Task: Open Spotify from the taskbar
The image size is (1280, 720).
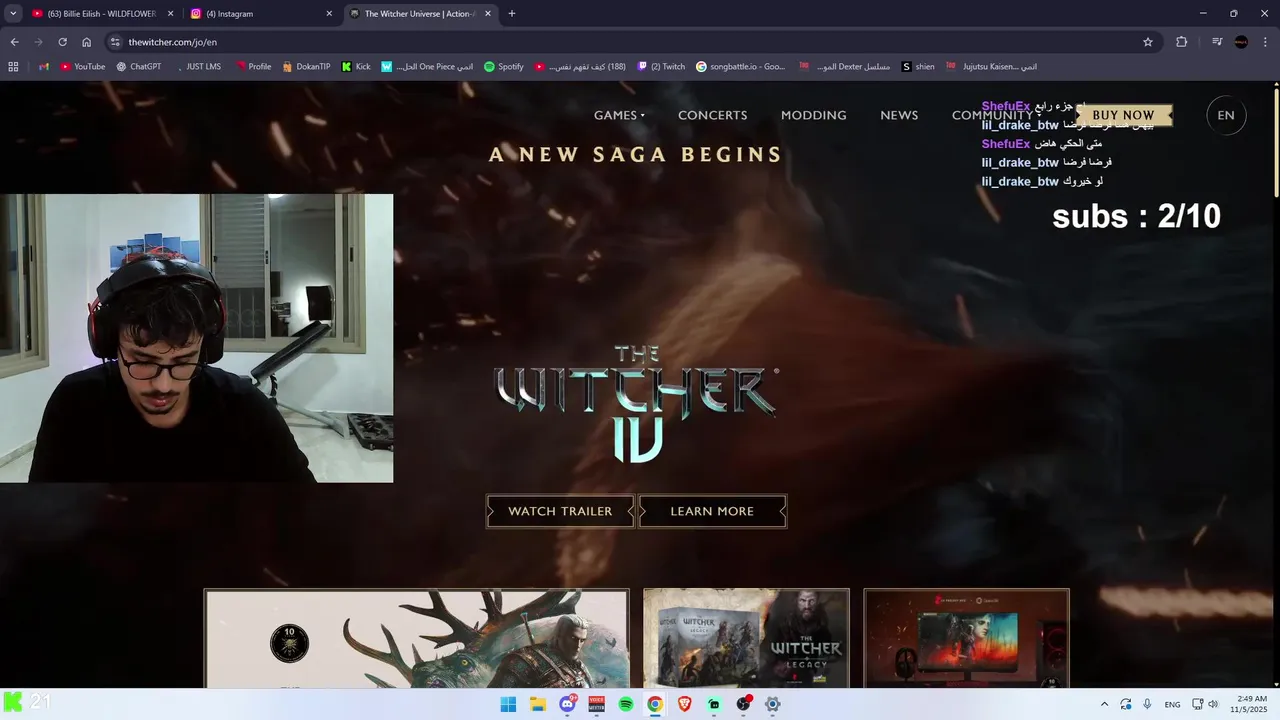Action: pyautogui.click(x=625, y=704)
